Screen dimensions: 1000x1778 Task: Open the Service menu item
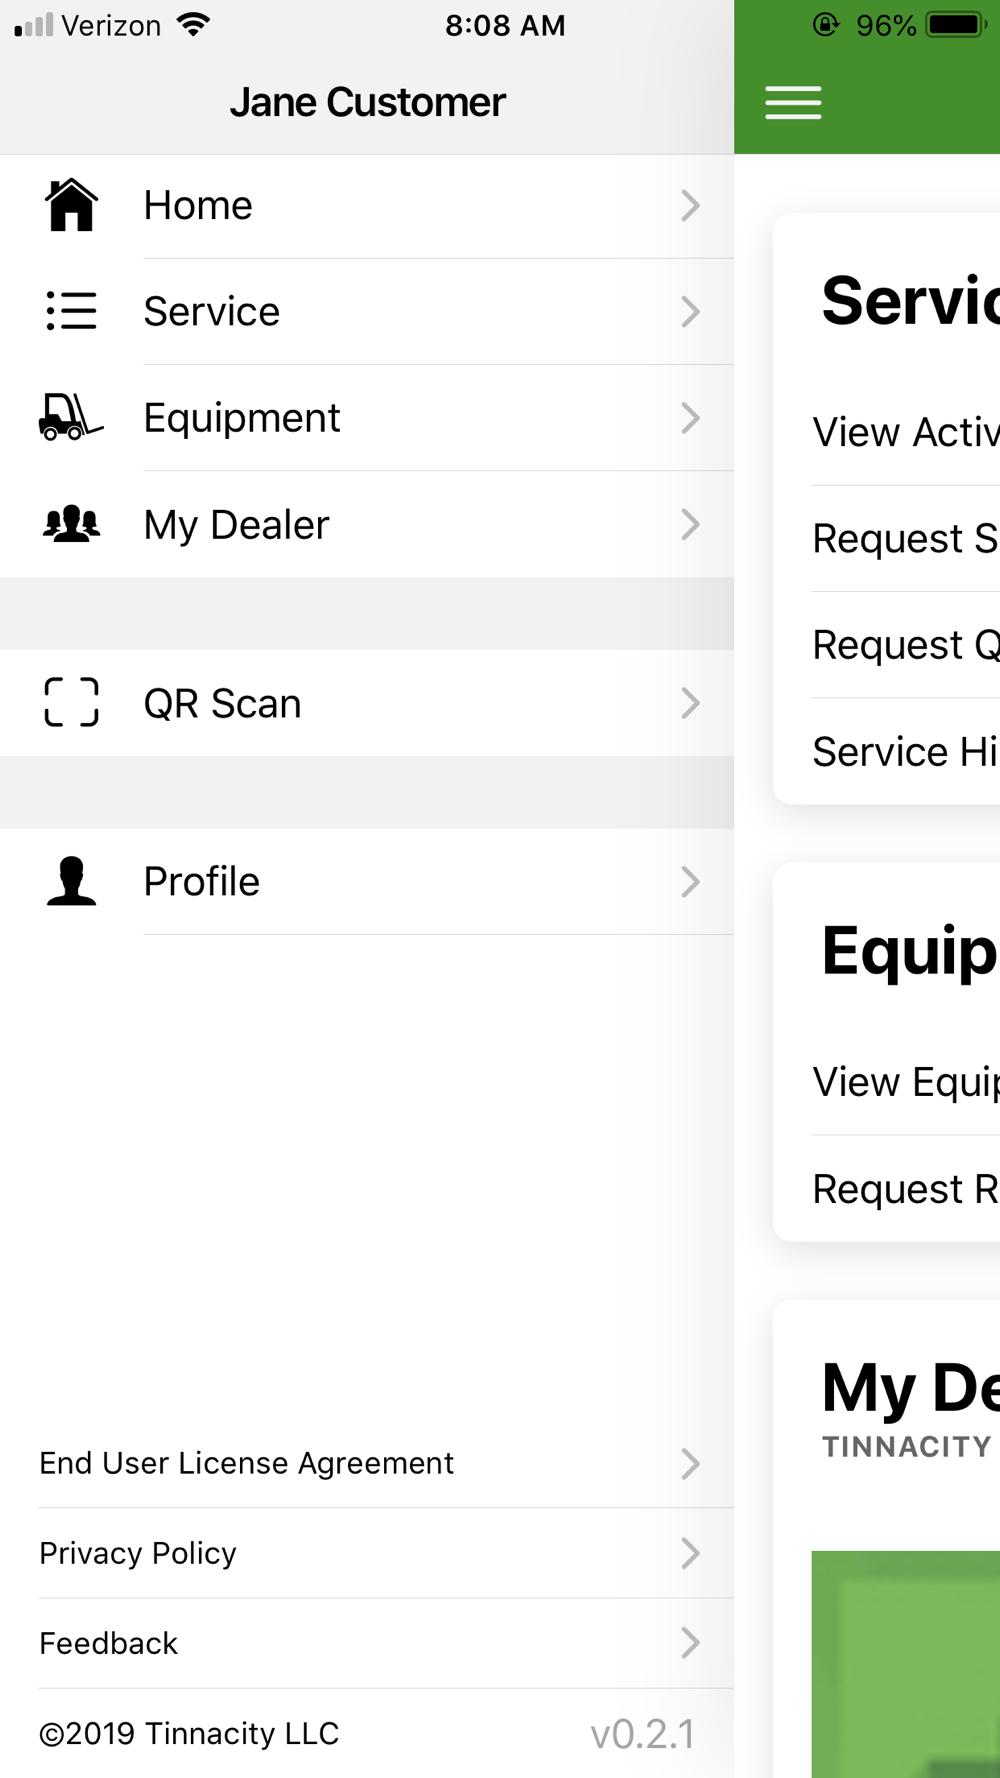click(x=212, y=311)
